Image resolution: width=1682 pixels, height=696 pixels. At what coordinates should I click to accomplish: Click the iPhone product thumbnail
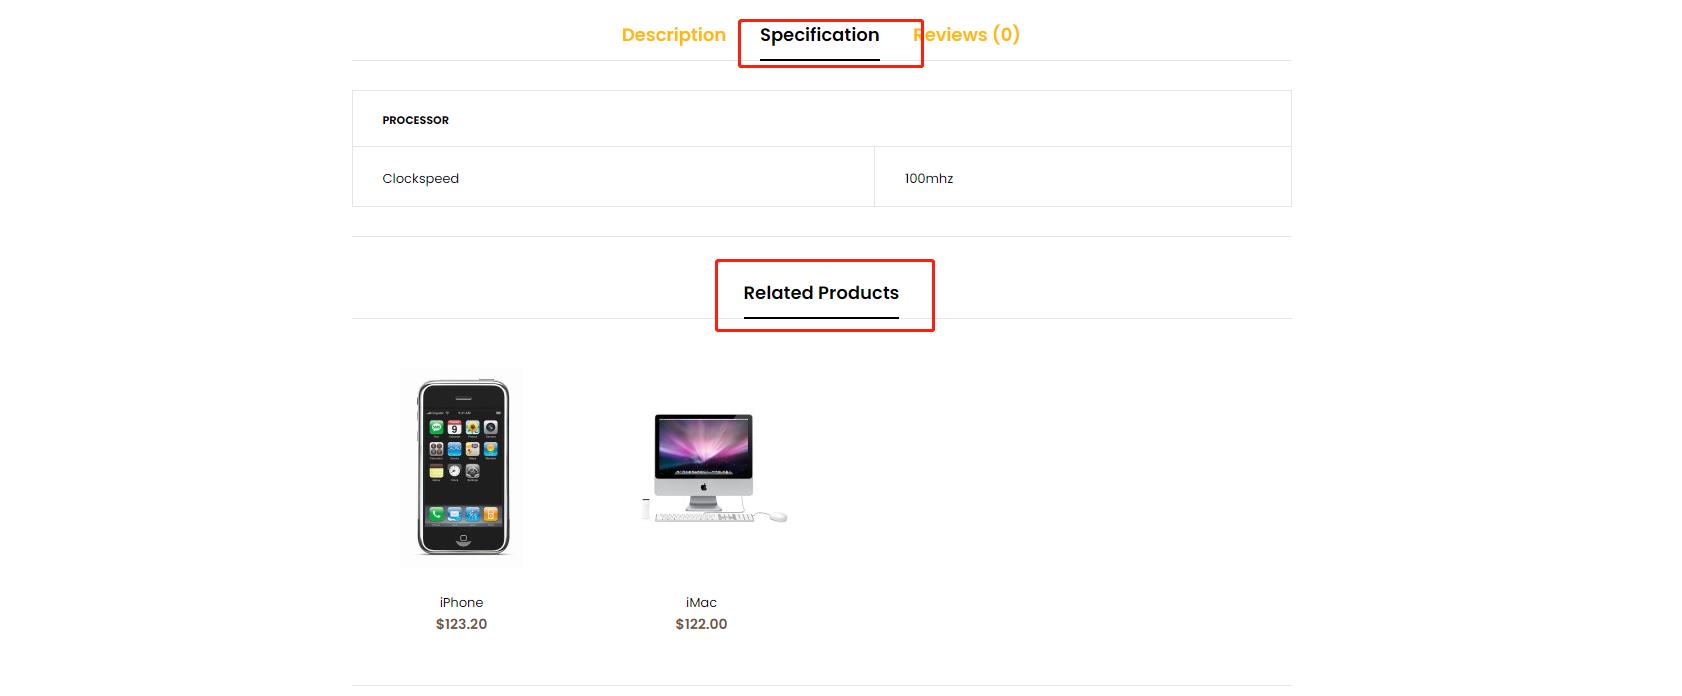[x=462, y=467]
